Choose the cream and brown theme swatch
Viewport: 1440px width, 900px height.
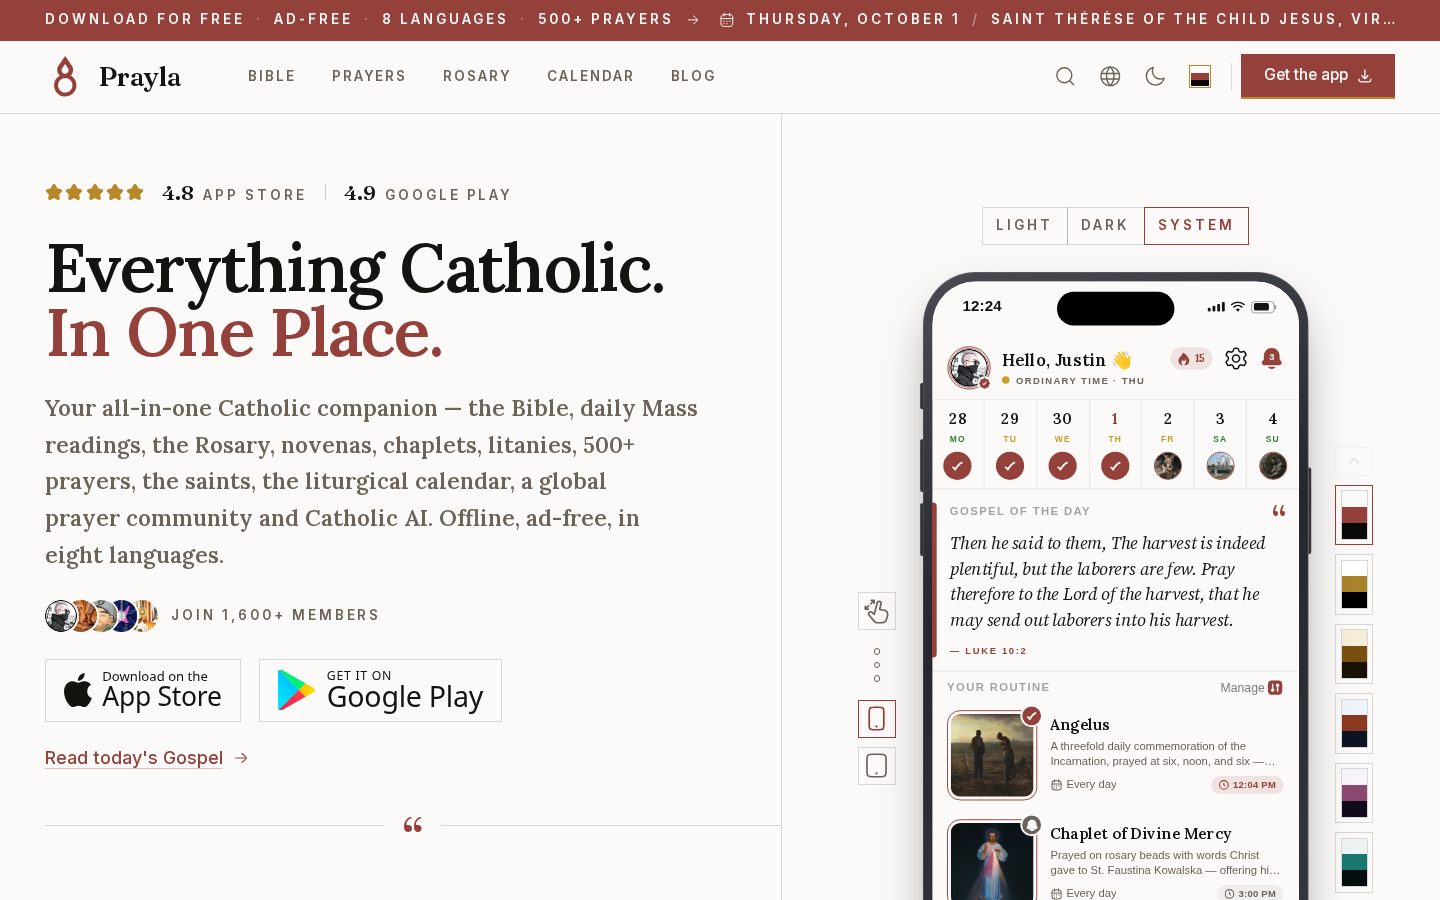[x=1354, y=654]
